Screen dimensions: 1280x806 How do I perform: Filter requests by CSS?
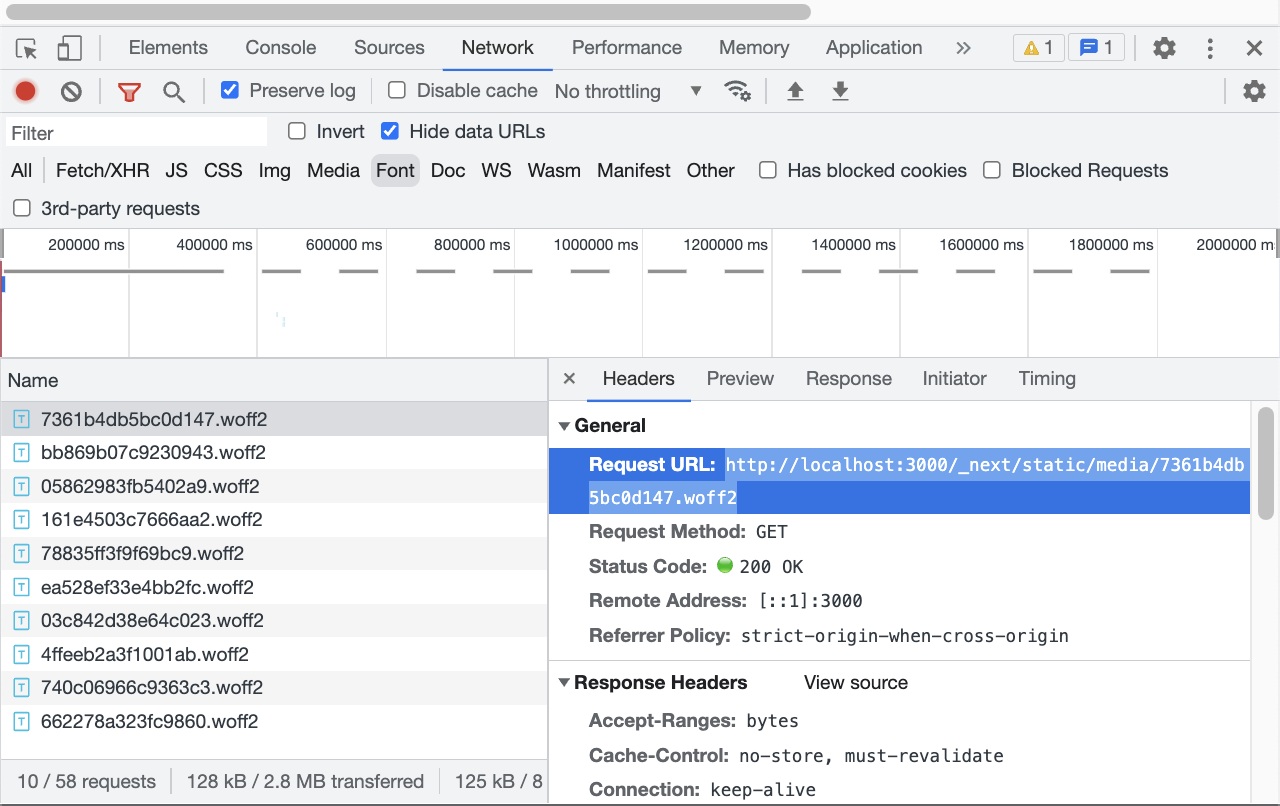point(223,171)
